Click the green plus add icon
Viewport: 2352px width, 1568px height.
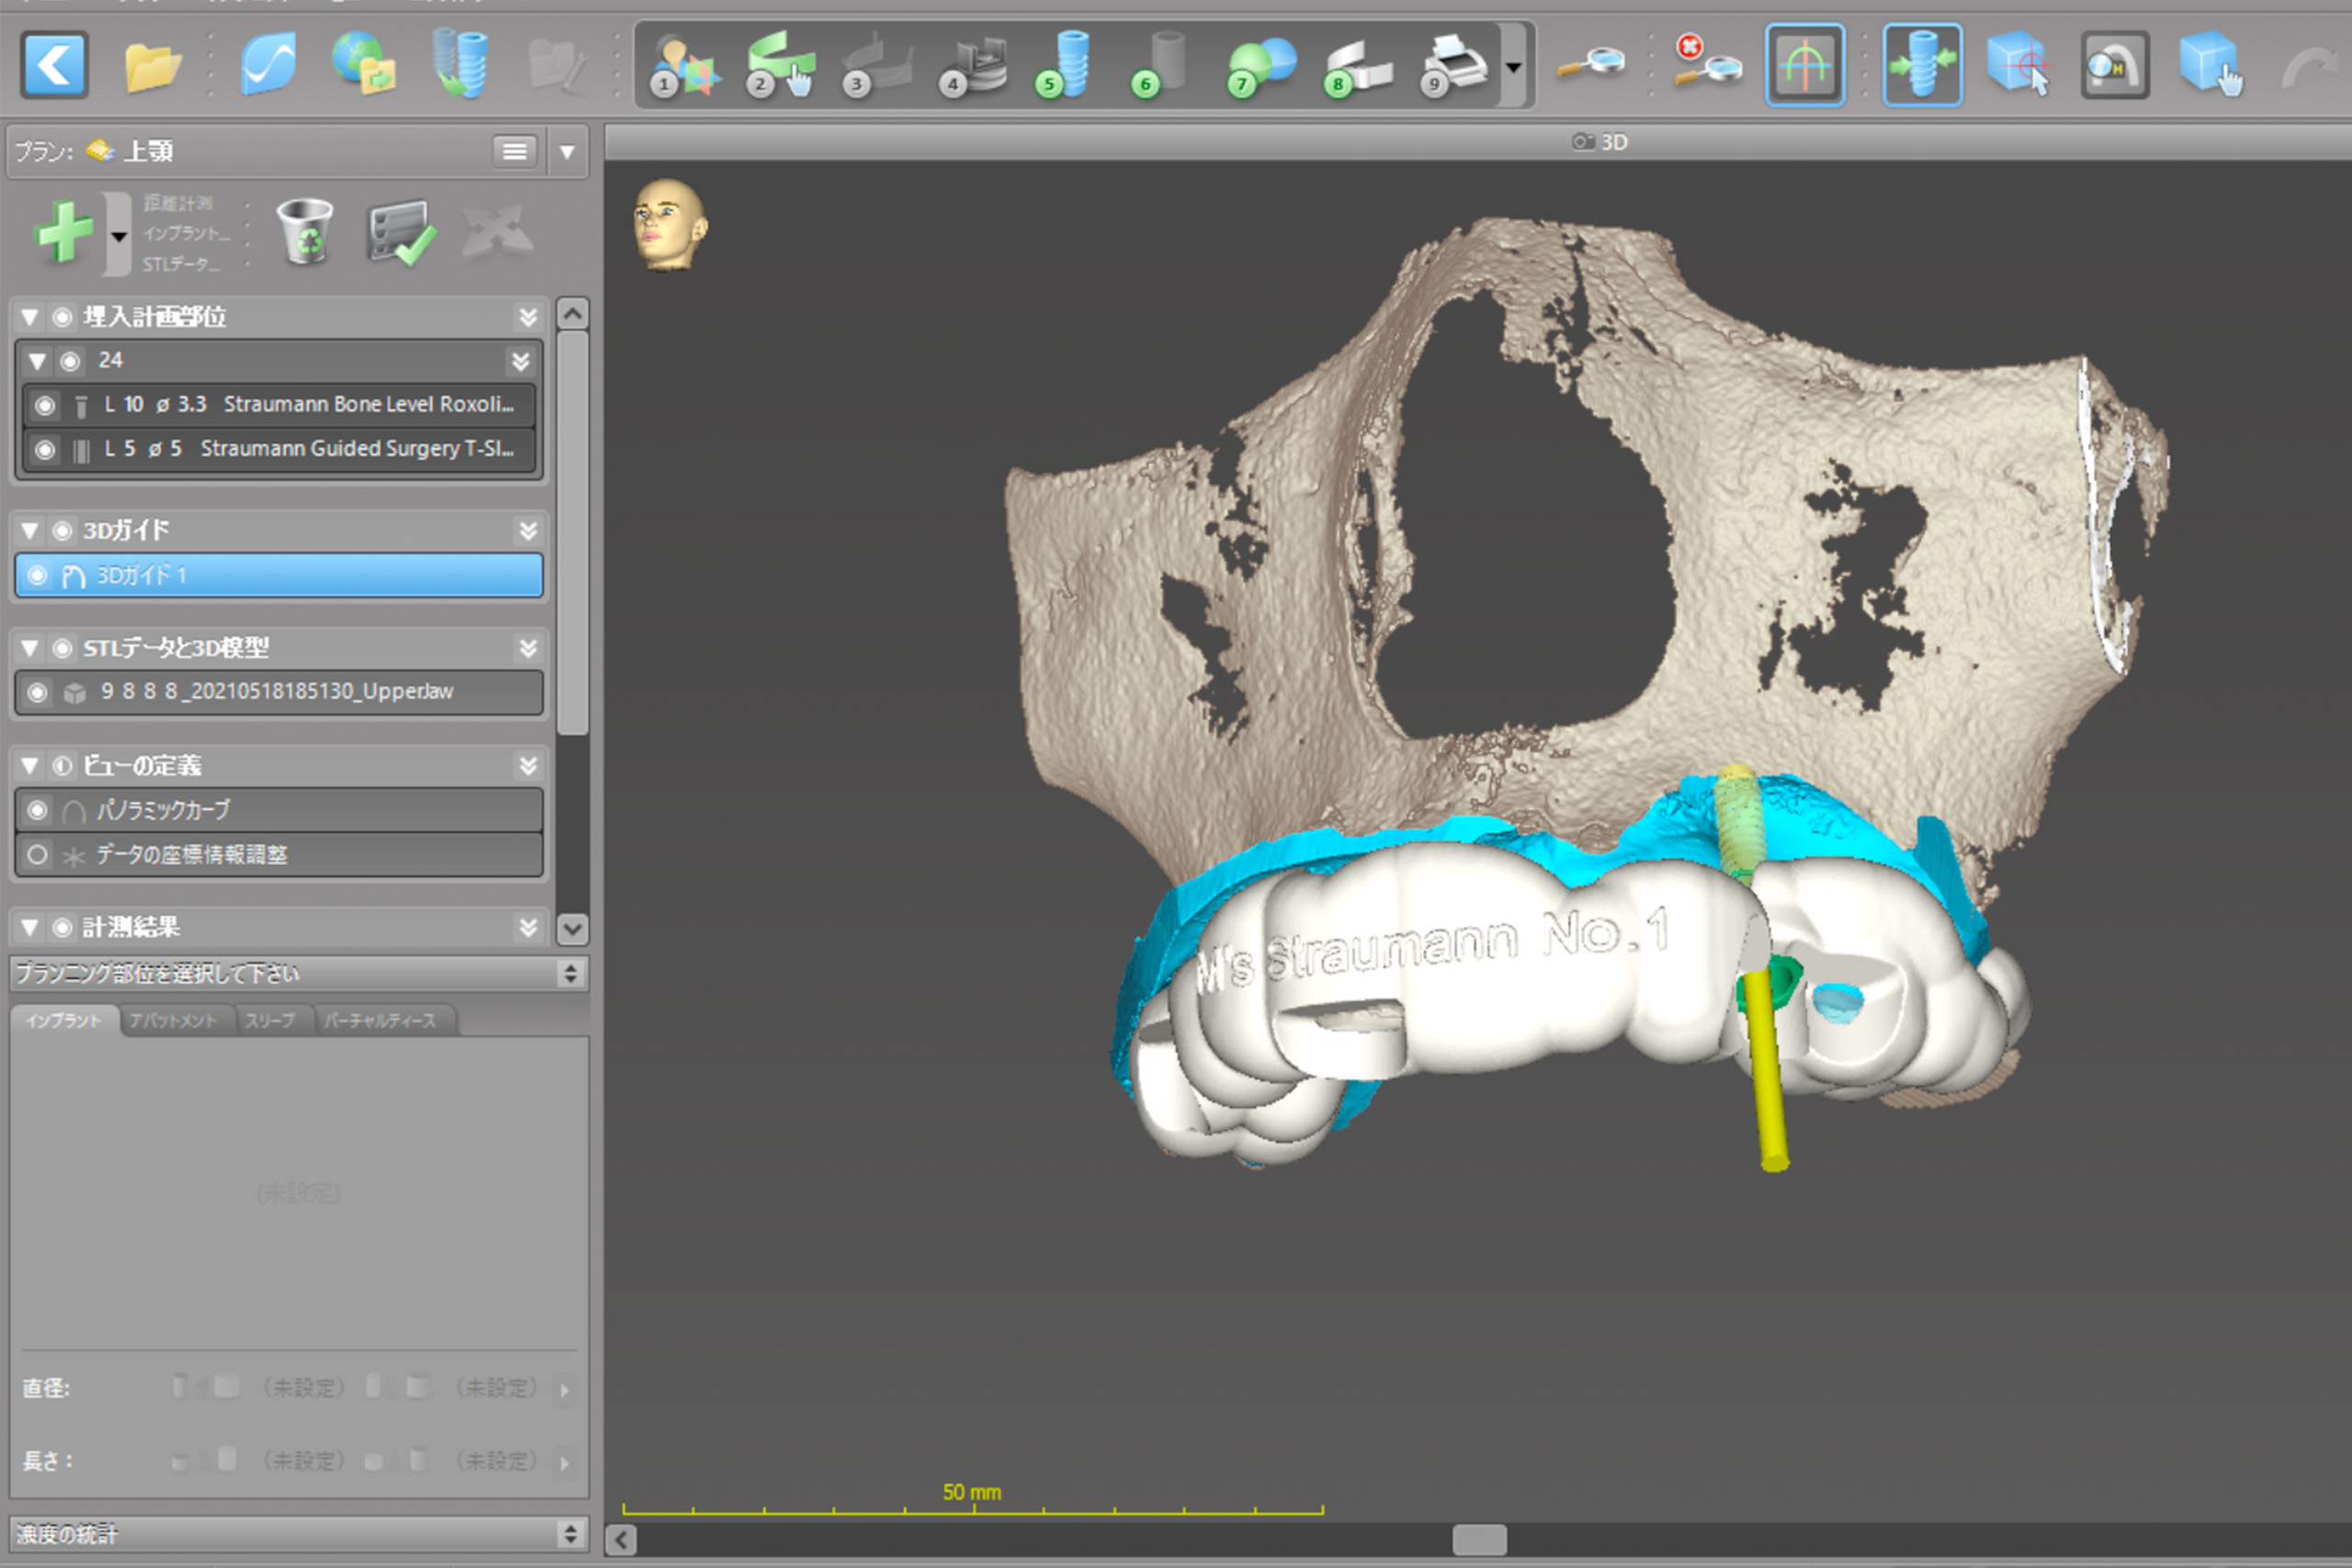pyautogui.click(x=64, y=232)
